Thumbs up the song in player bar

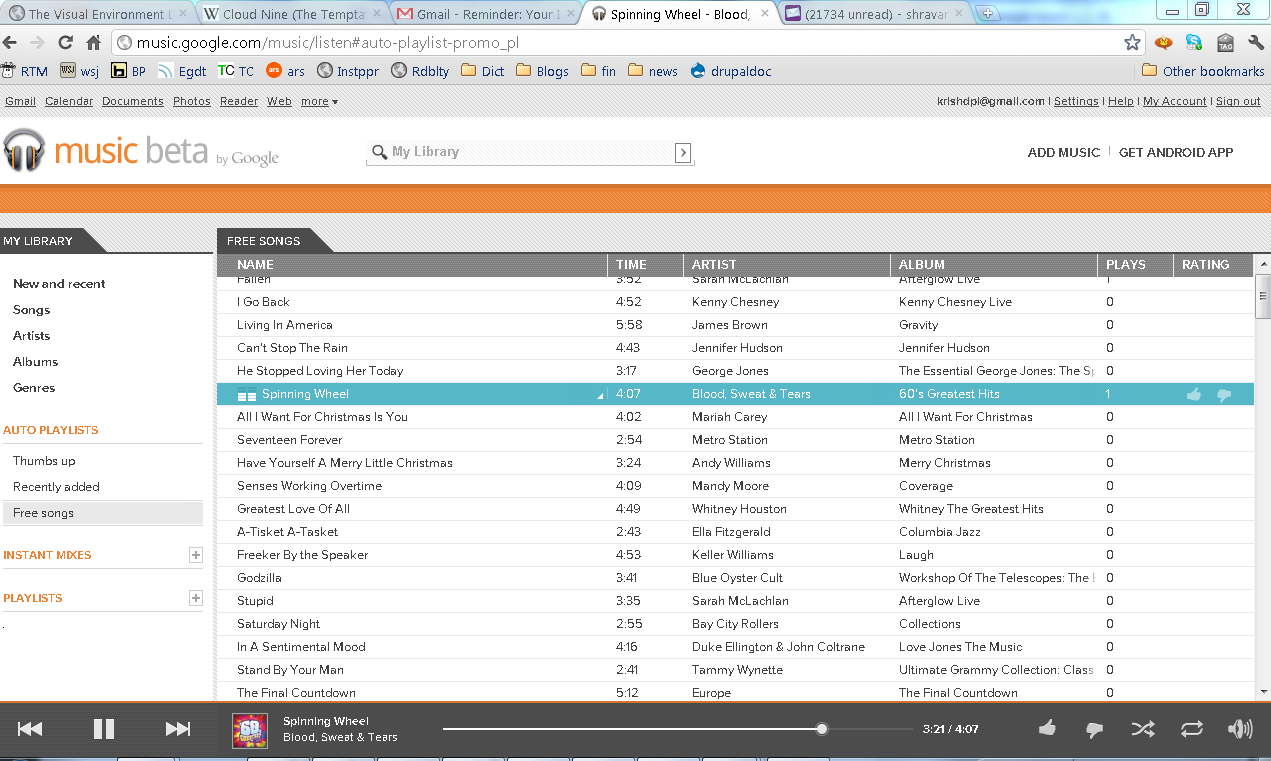coord(1047,728)
